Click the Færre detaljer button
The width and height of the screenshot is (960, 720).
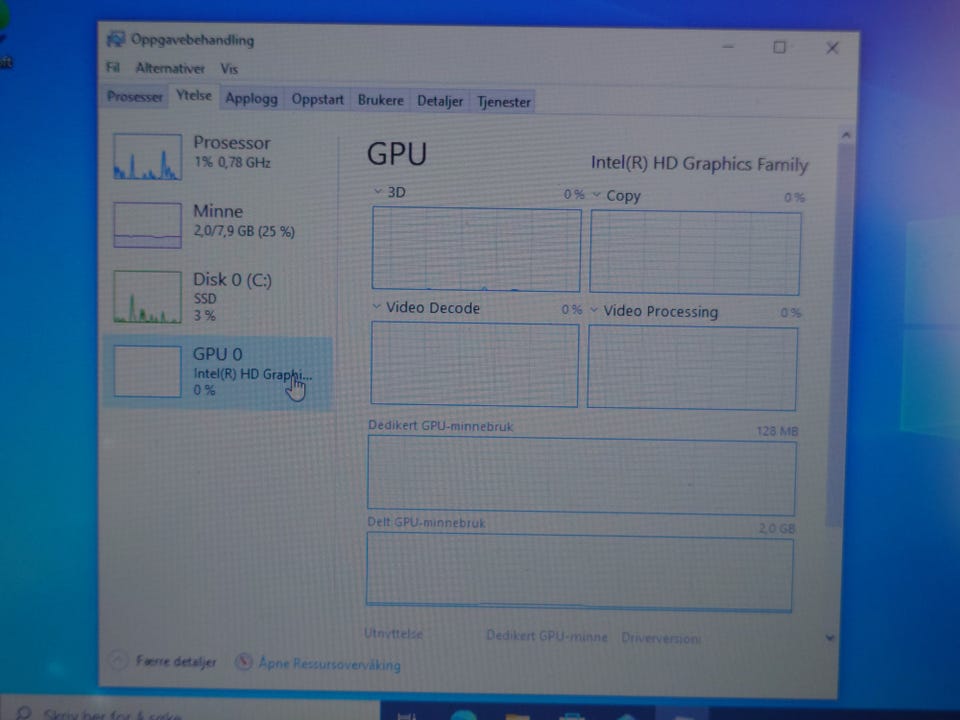pyautogui.click(x=163, y=661)
